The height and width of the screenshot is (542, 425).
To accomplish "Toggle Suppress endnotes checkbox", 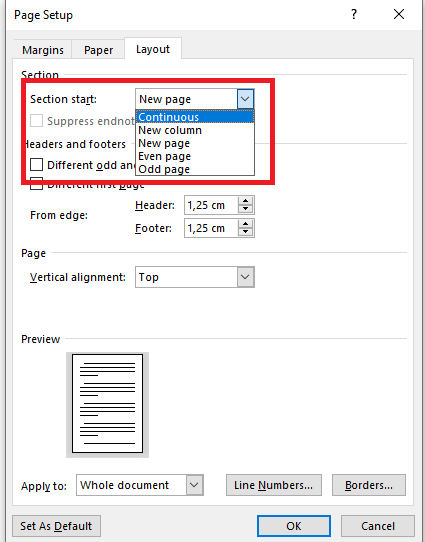I will coord(36,121).
